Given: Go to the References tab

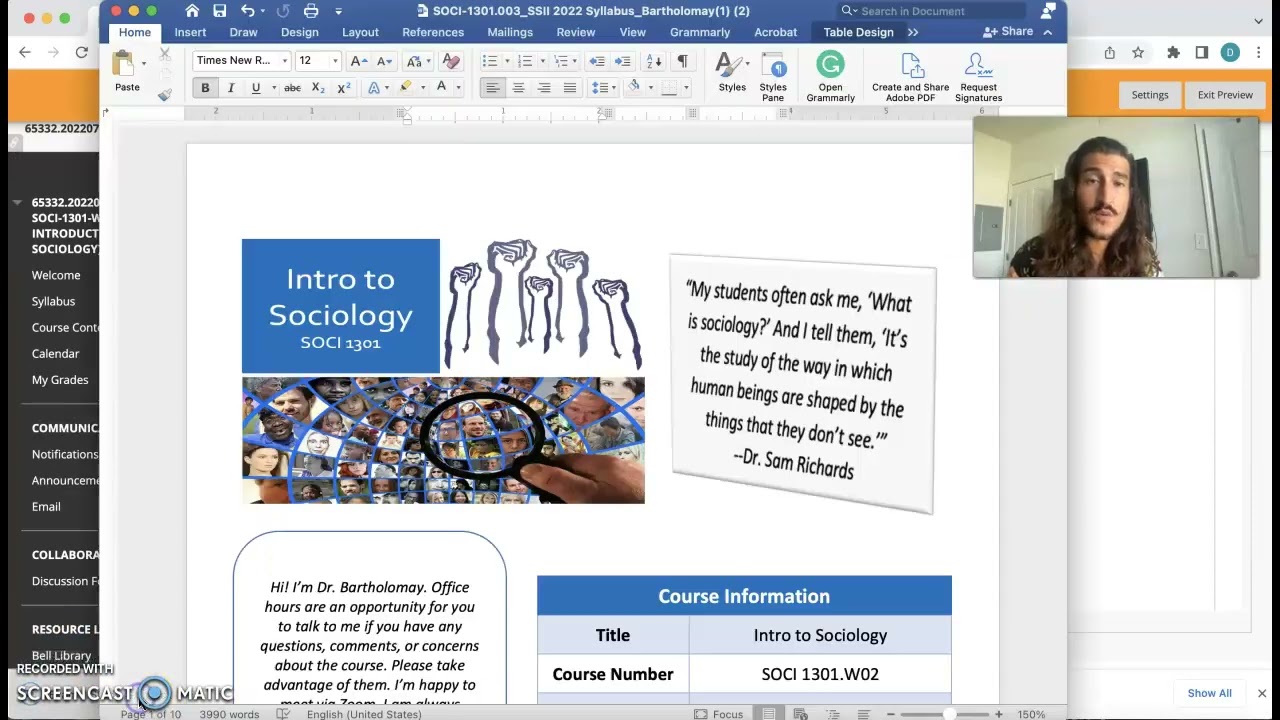Looking at the screenshot, I should 433,32.
